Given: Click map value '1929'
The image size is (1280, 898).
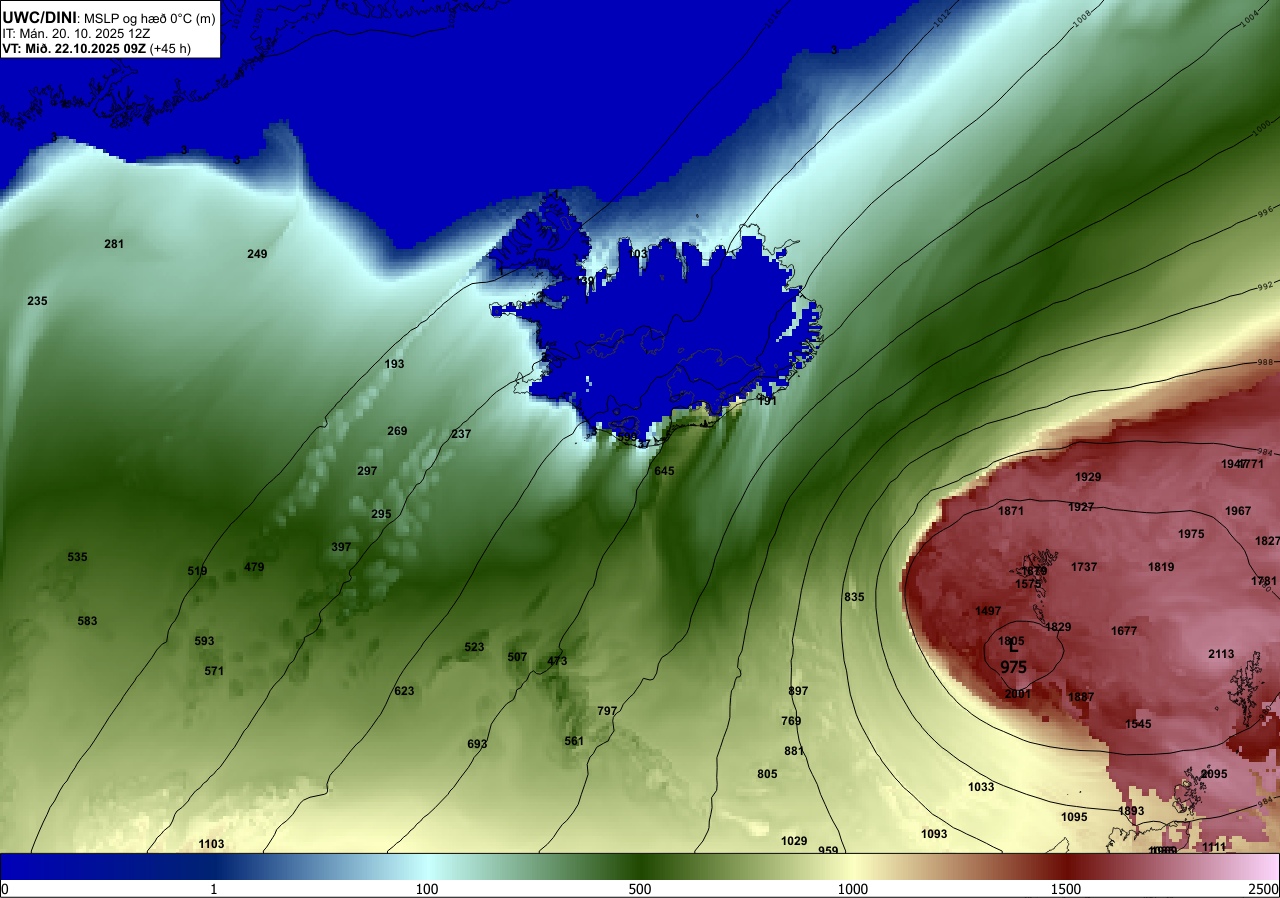Looking at the screenshot, I should point(1088,477).
